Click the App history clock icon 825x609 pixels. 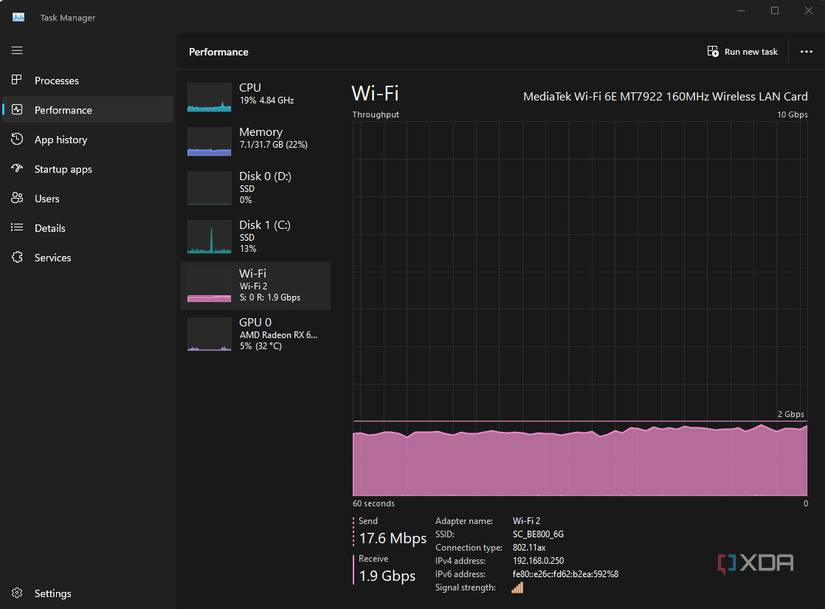pyautogui.click(x=17, y=139)
